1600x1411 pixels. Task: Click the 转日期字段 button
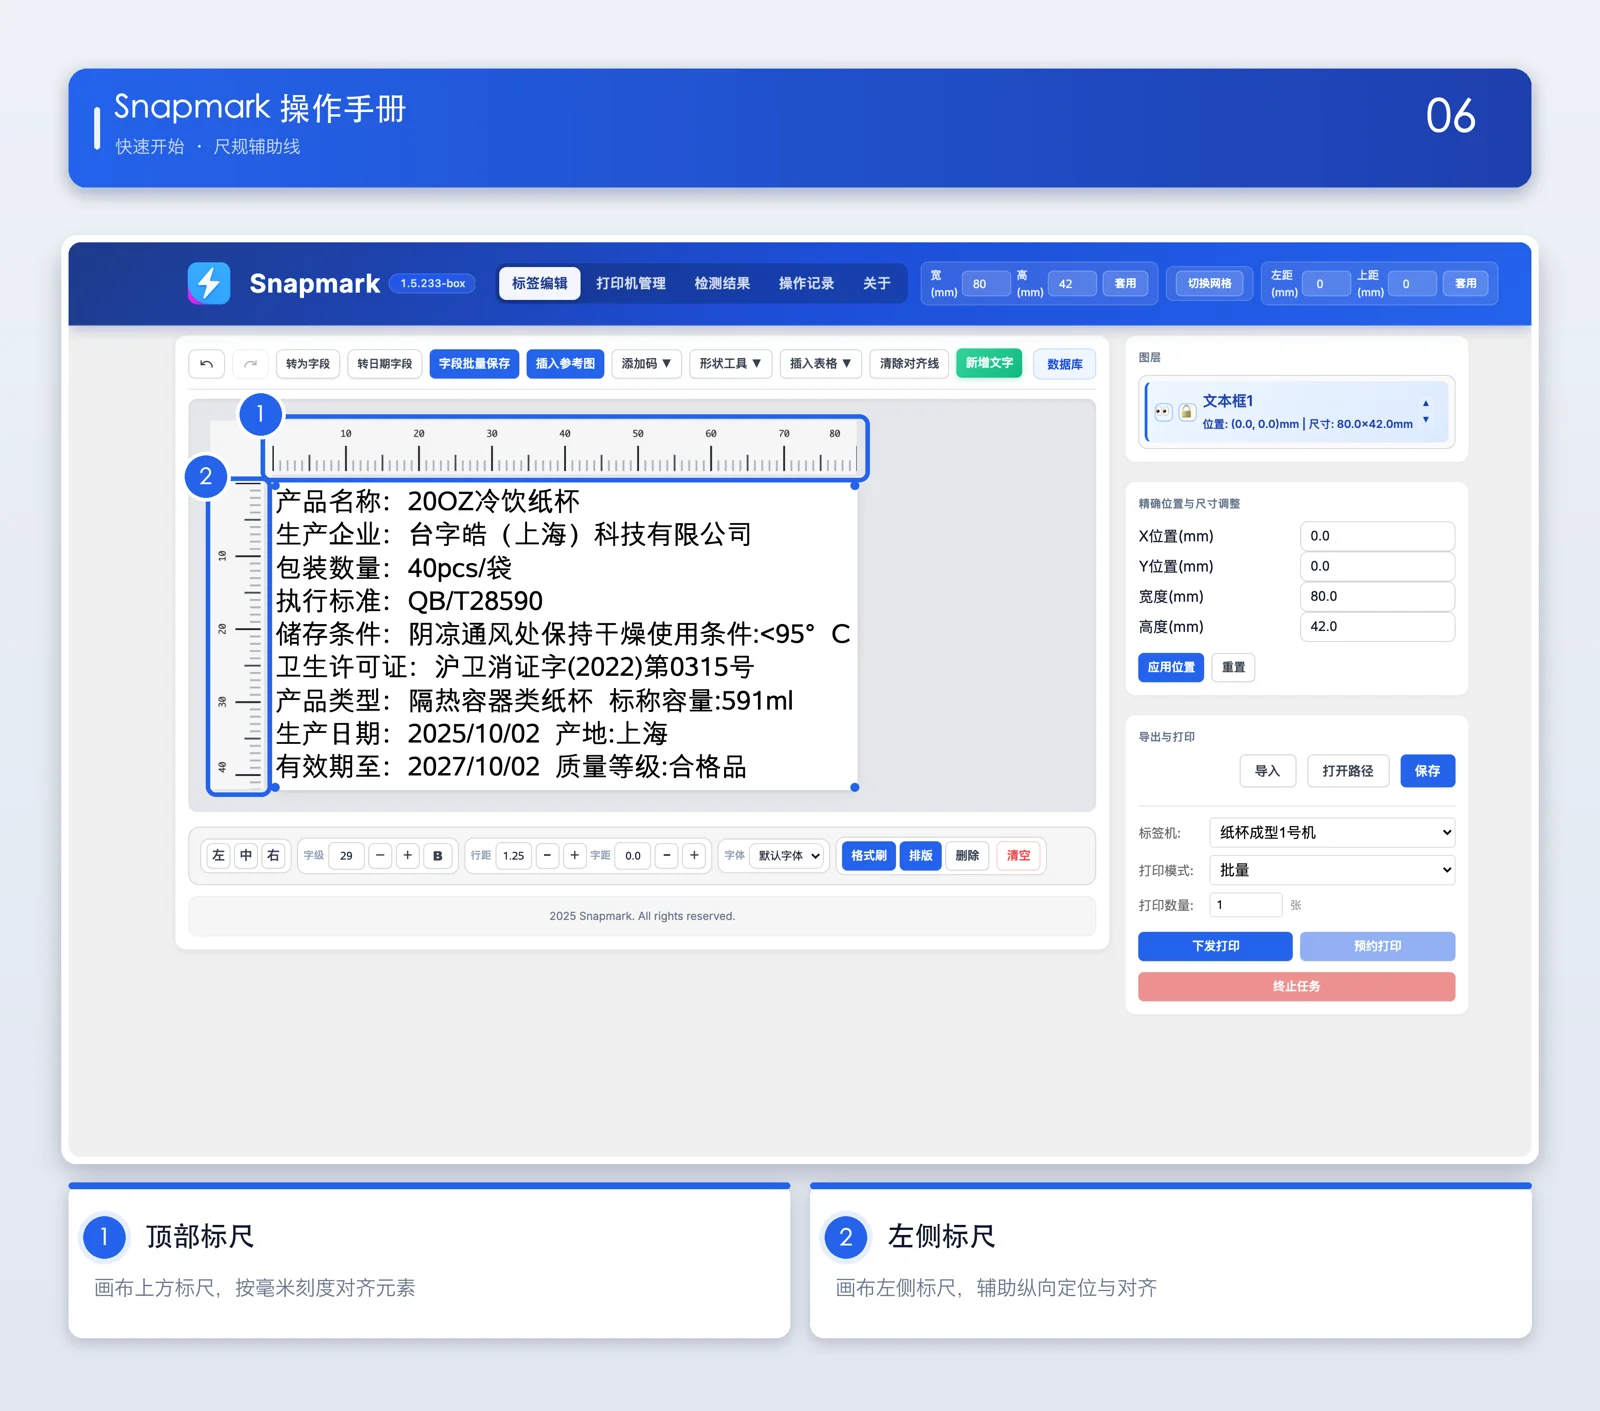385,364
